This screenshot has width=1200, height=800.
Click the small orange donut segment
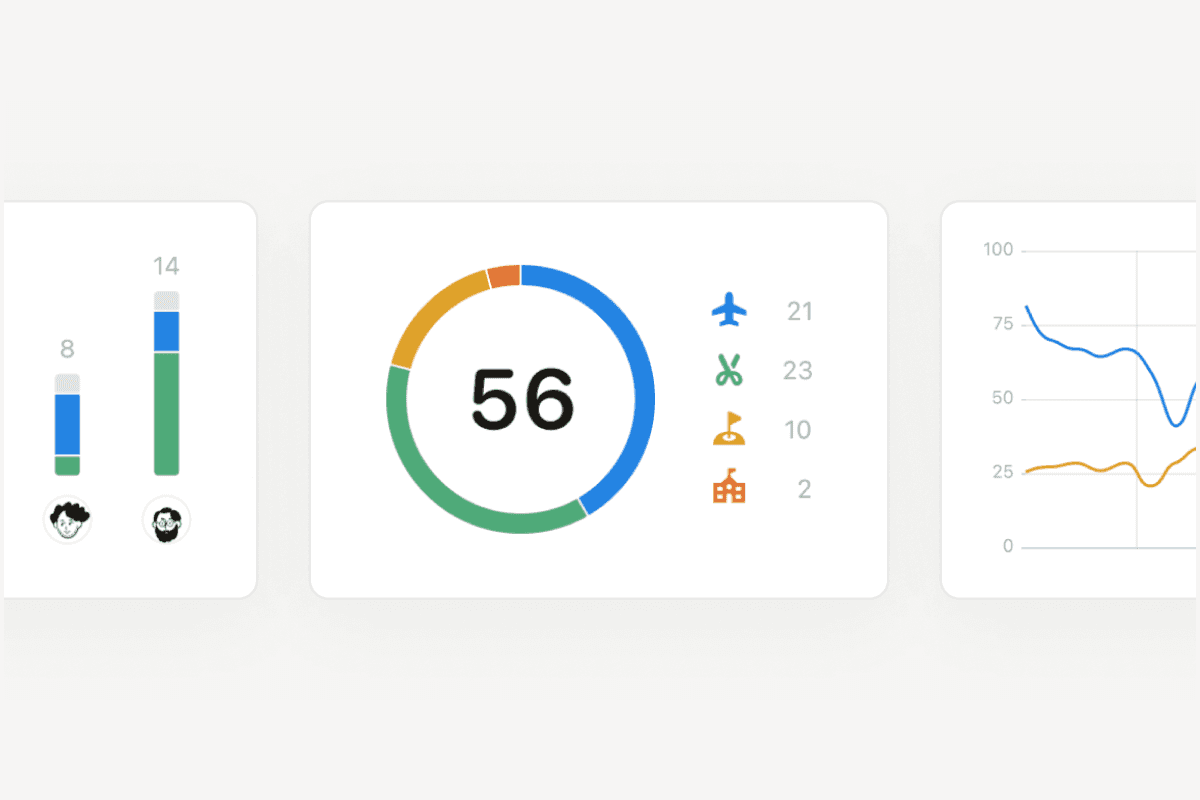(x=504, y=276)
